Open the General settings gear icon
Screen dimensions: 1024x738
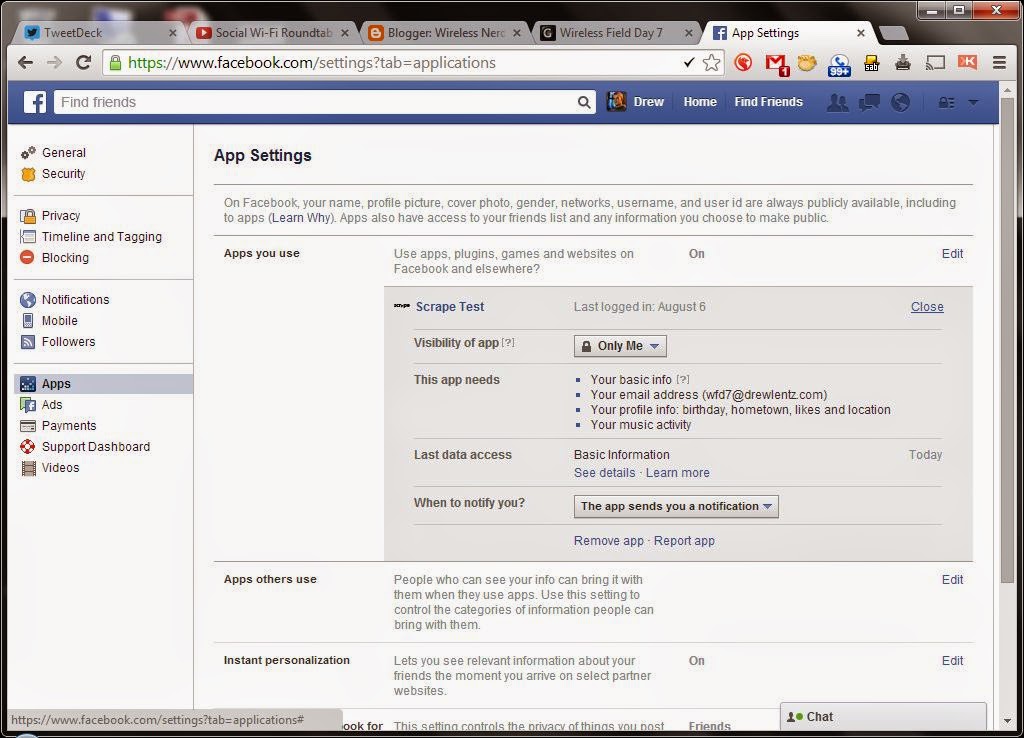pos(28,153)
